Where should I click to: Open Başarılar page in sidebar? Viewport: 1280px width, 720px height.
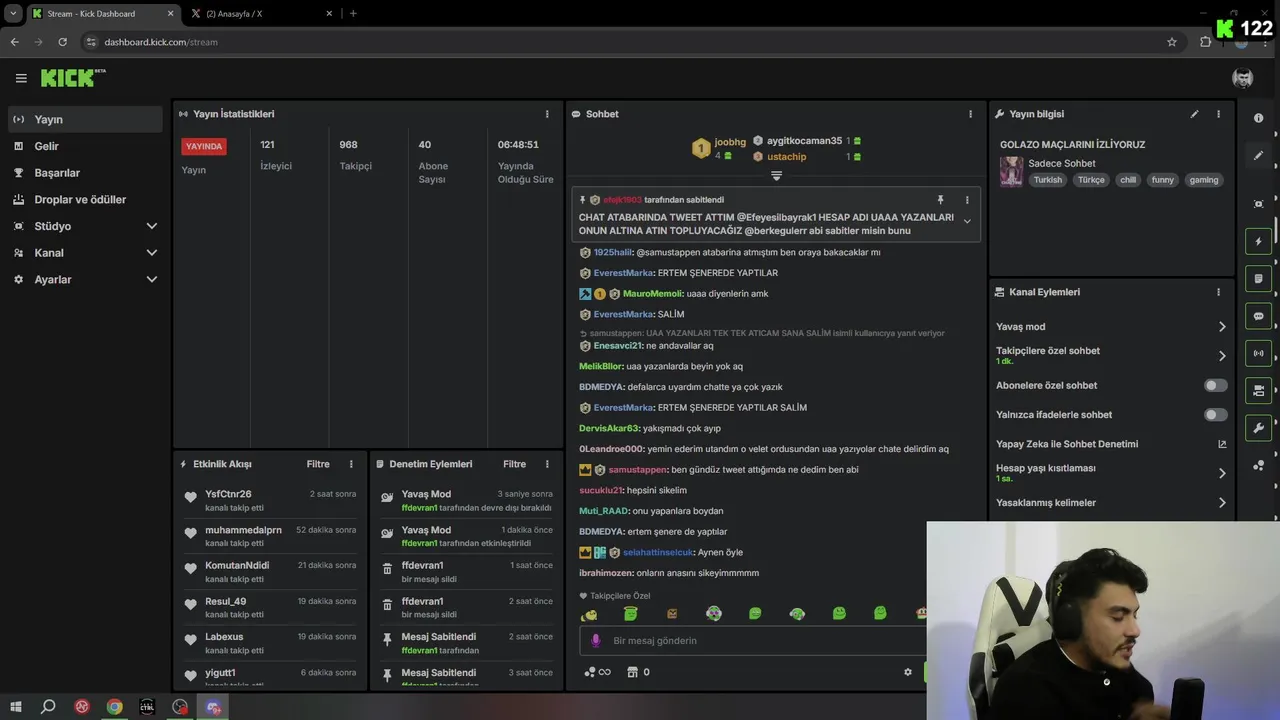pos(84,173)
